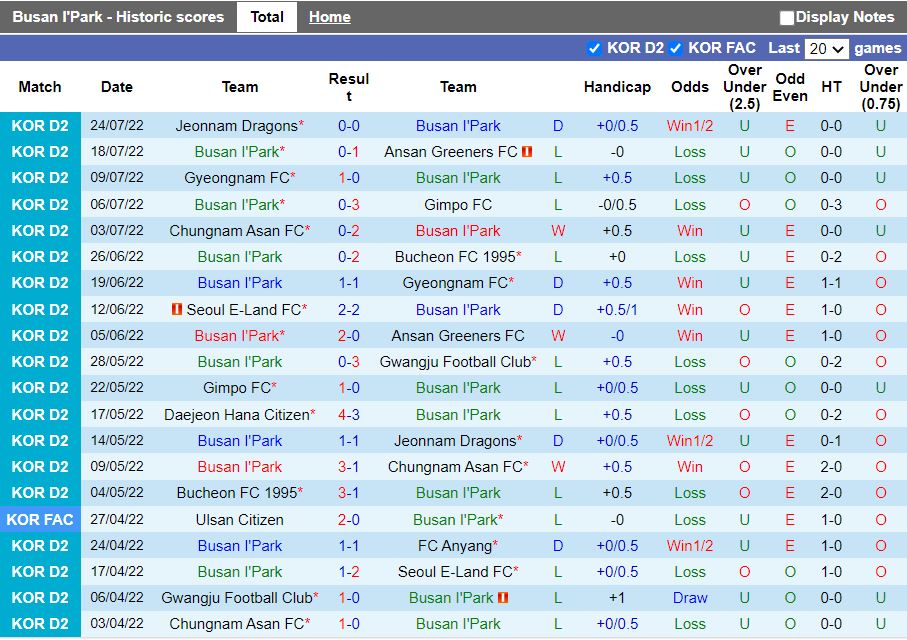Select the Match column header
The image size is (907, 640).
[x=40, y=87]
